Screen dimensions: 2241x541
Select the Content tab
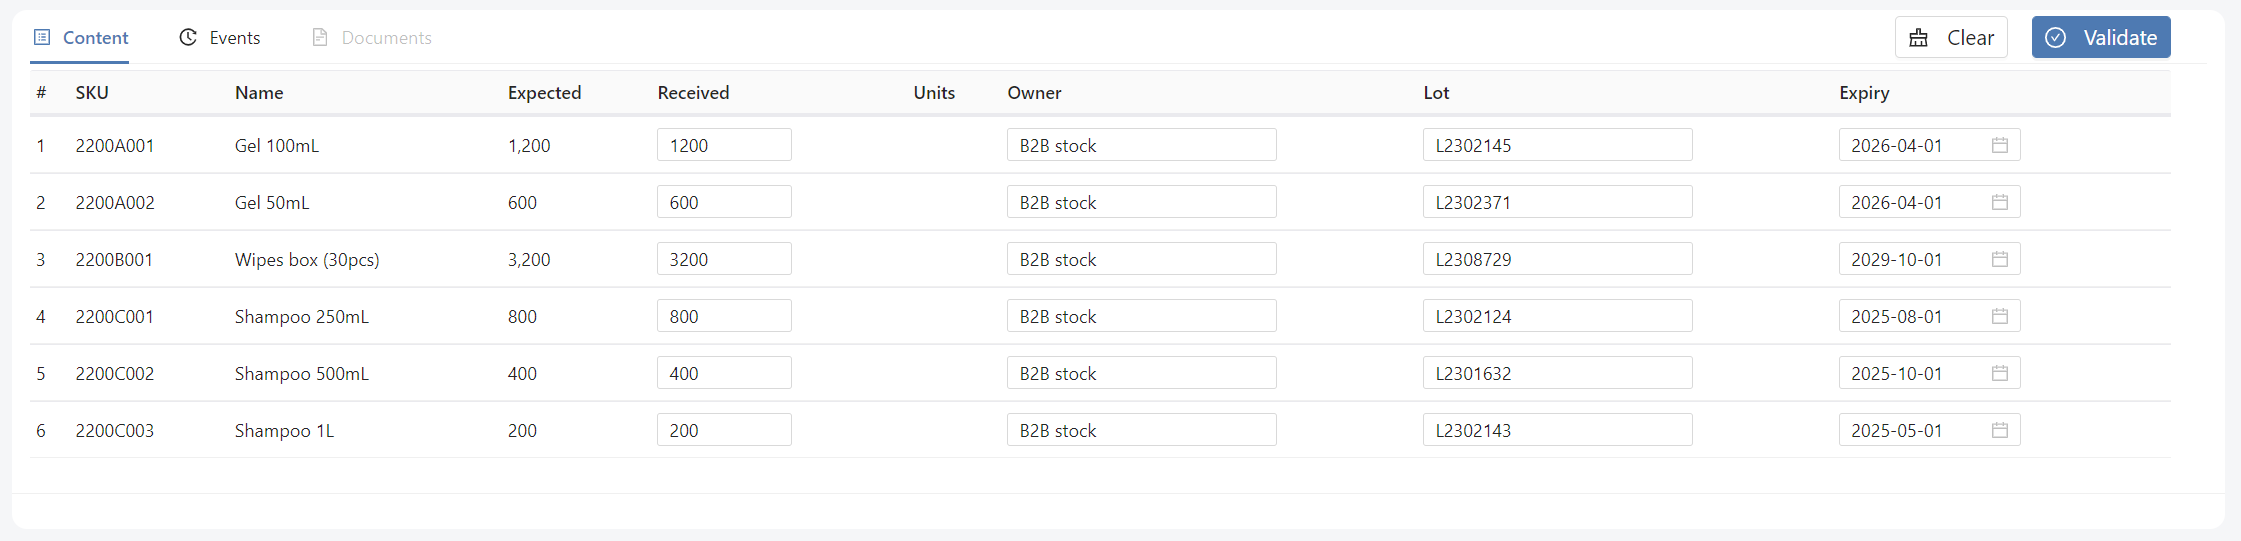(x=95, y=38)
